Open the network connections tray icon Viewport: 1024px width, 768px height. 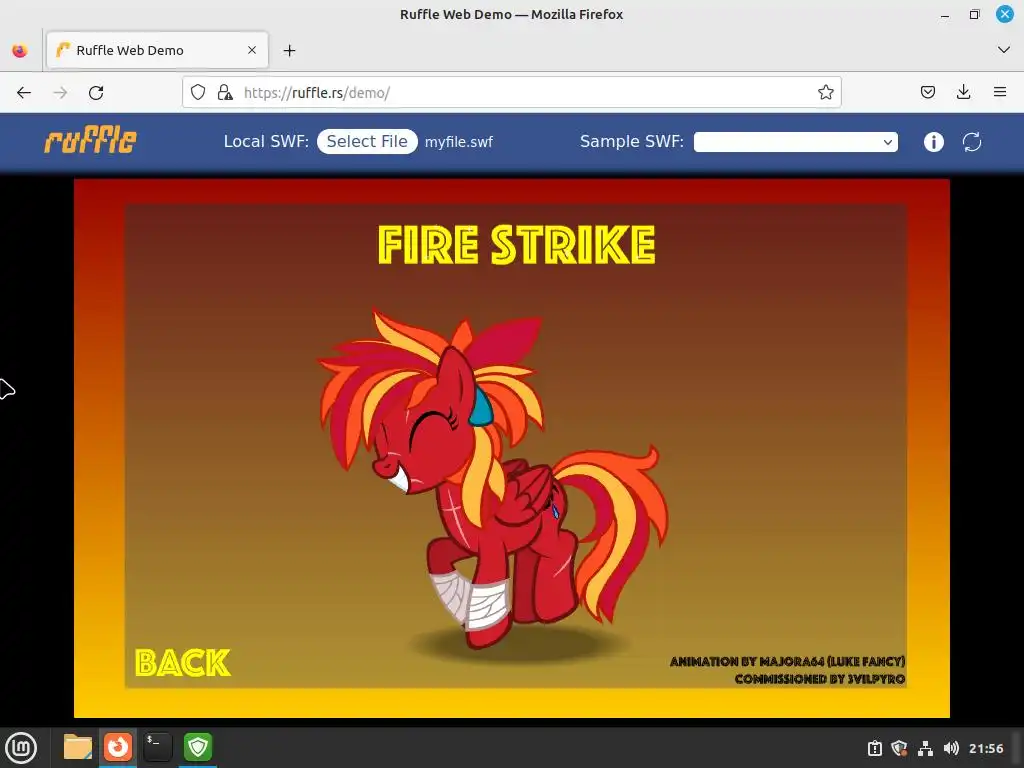tap(925, 748)
